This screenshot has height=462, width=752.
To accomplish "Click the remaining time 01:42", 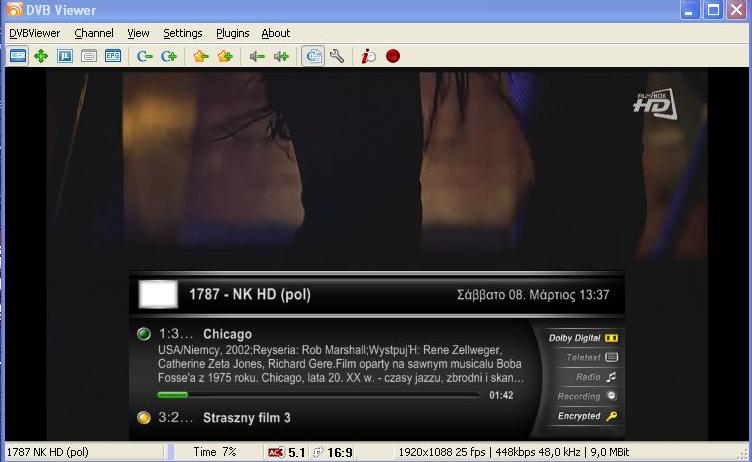I will click(501, 395).
